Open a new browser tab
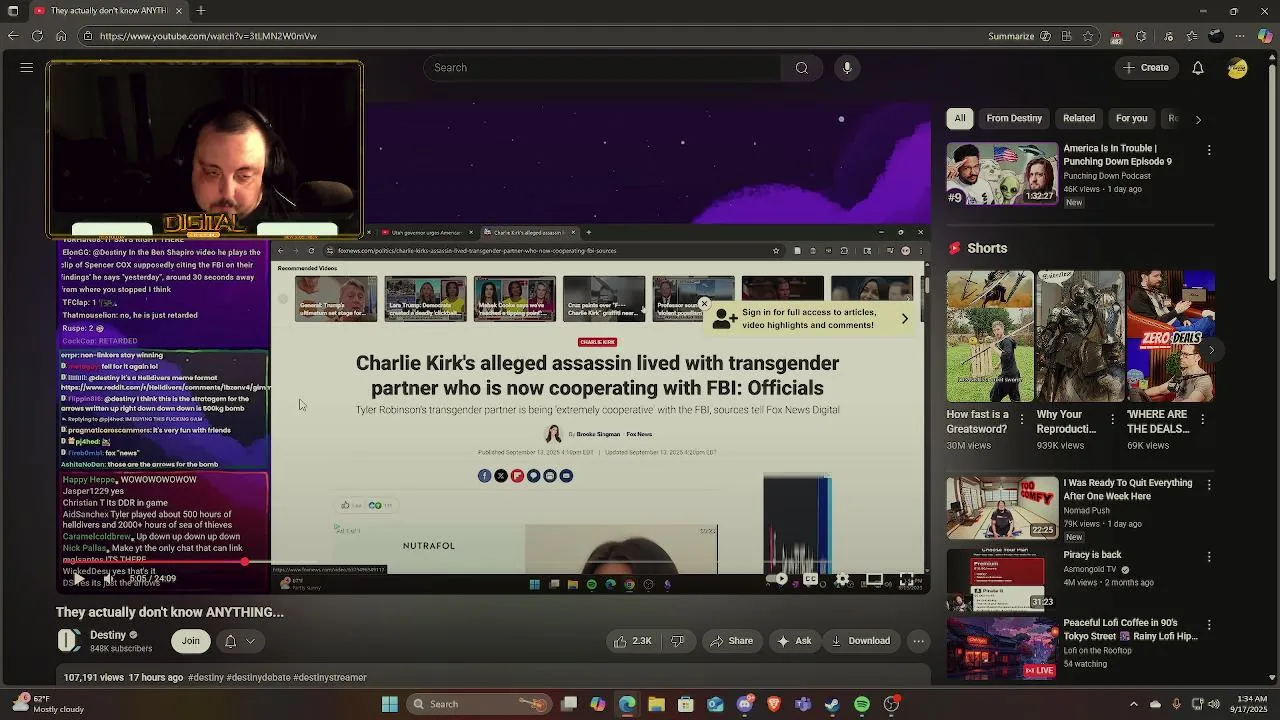The height and width of the screenshot is (720, 1280). click(201, 11)
